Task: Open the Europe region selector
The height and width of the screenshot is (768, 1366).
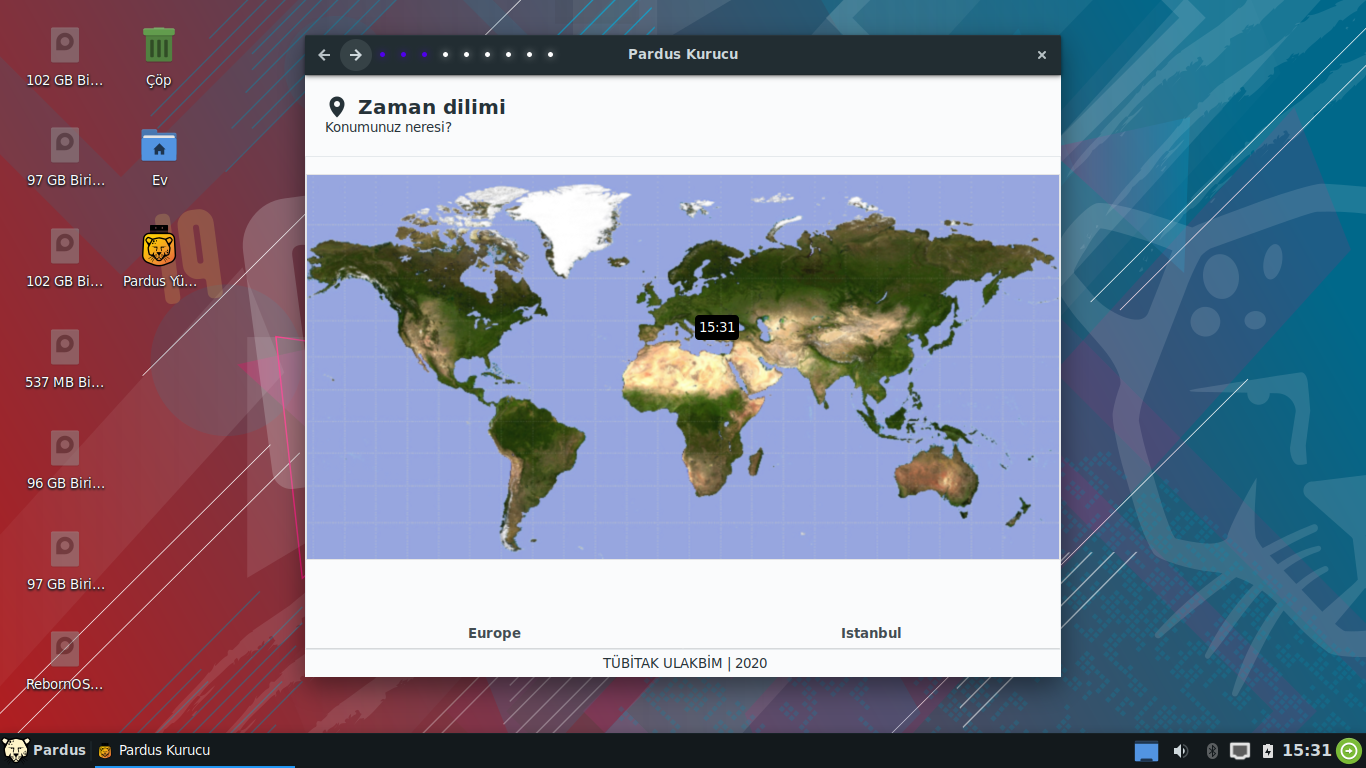Action: pos(494,633)
